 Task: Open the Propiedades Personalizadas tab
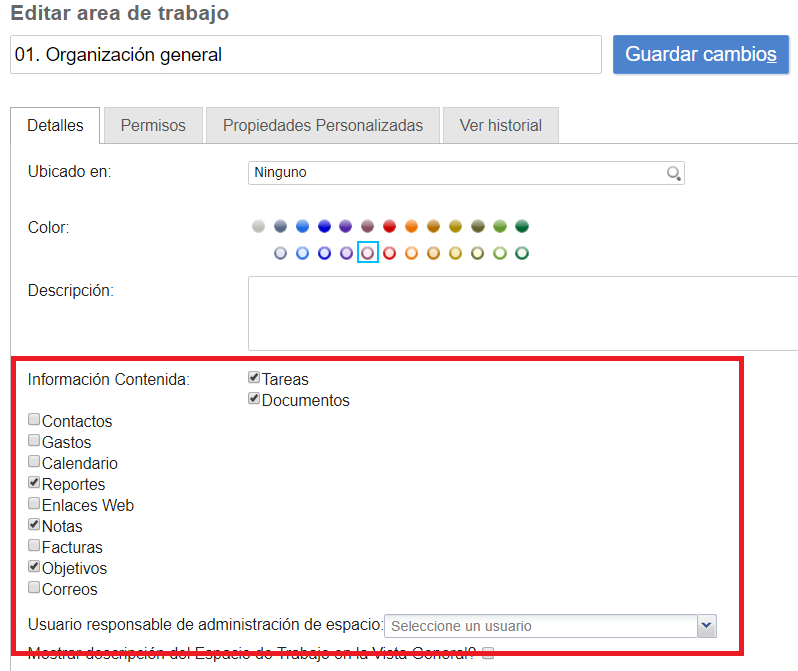(x=322, y=126)
